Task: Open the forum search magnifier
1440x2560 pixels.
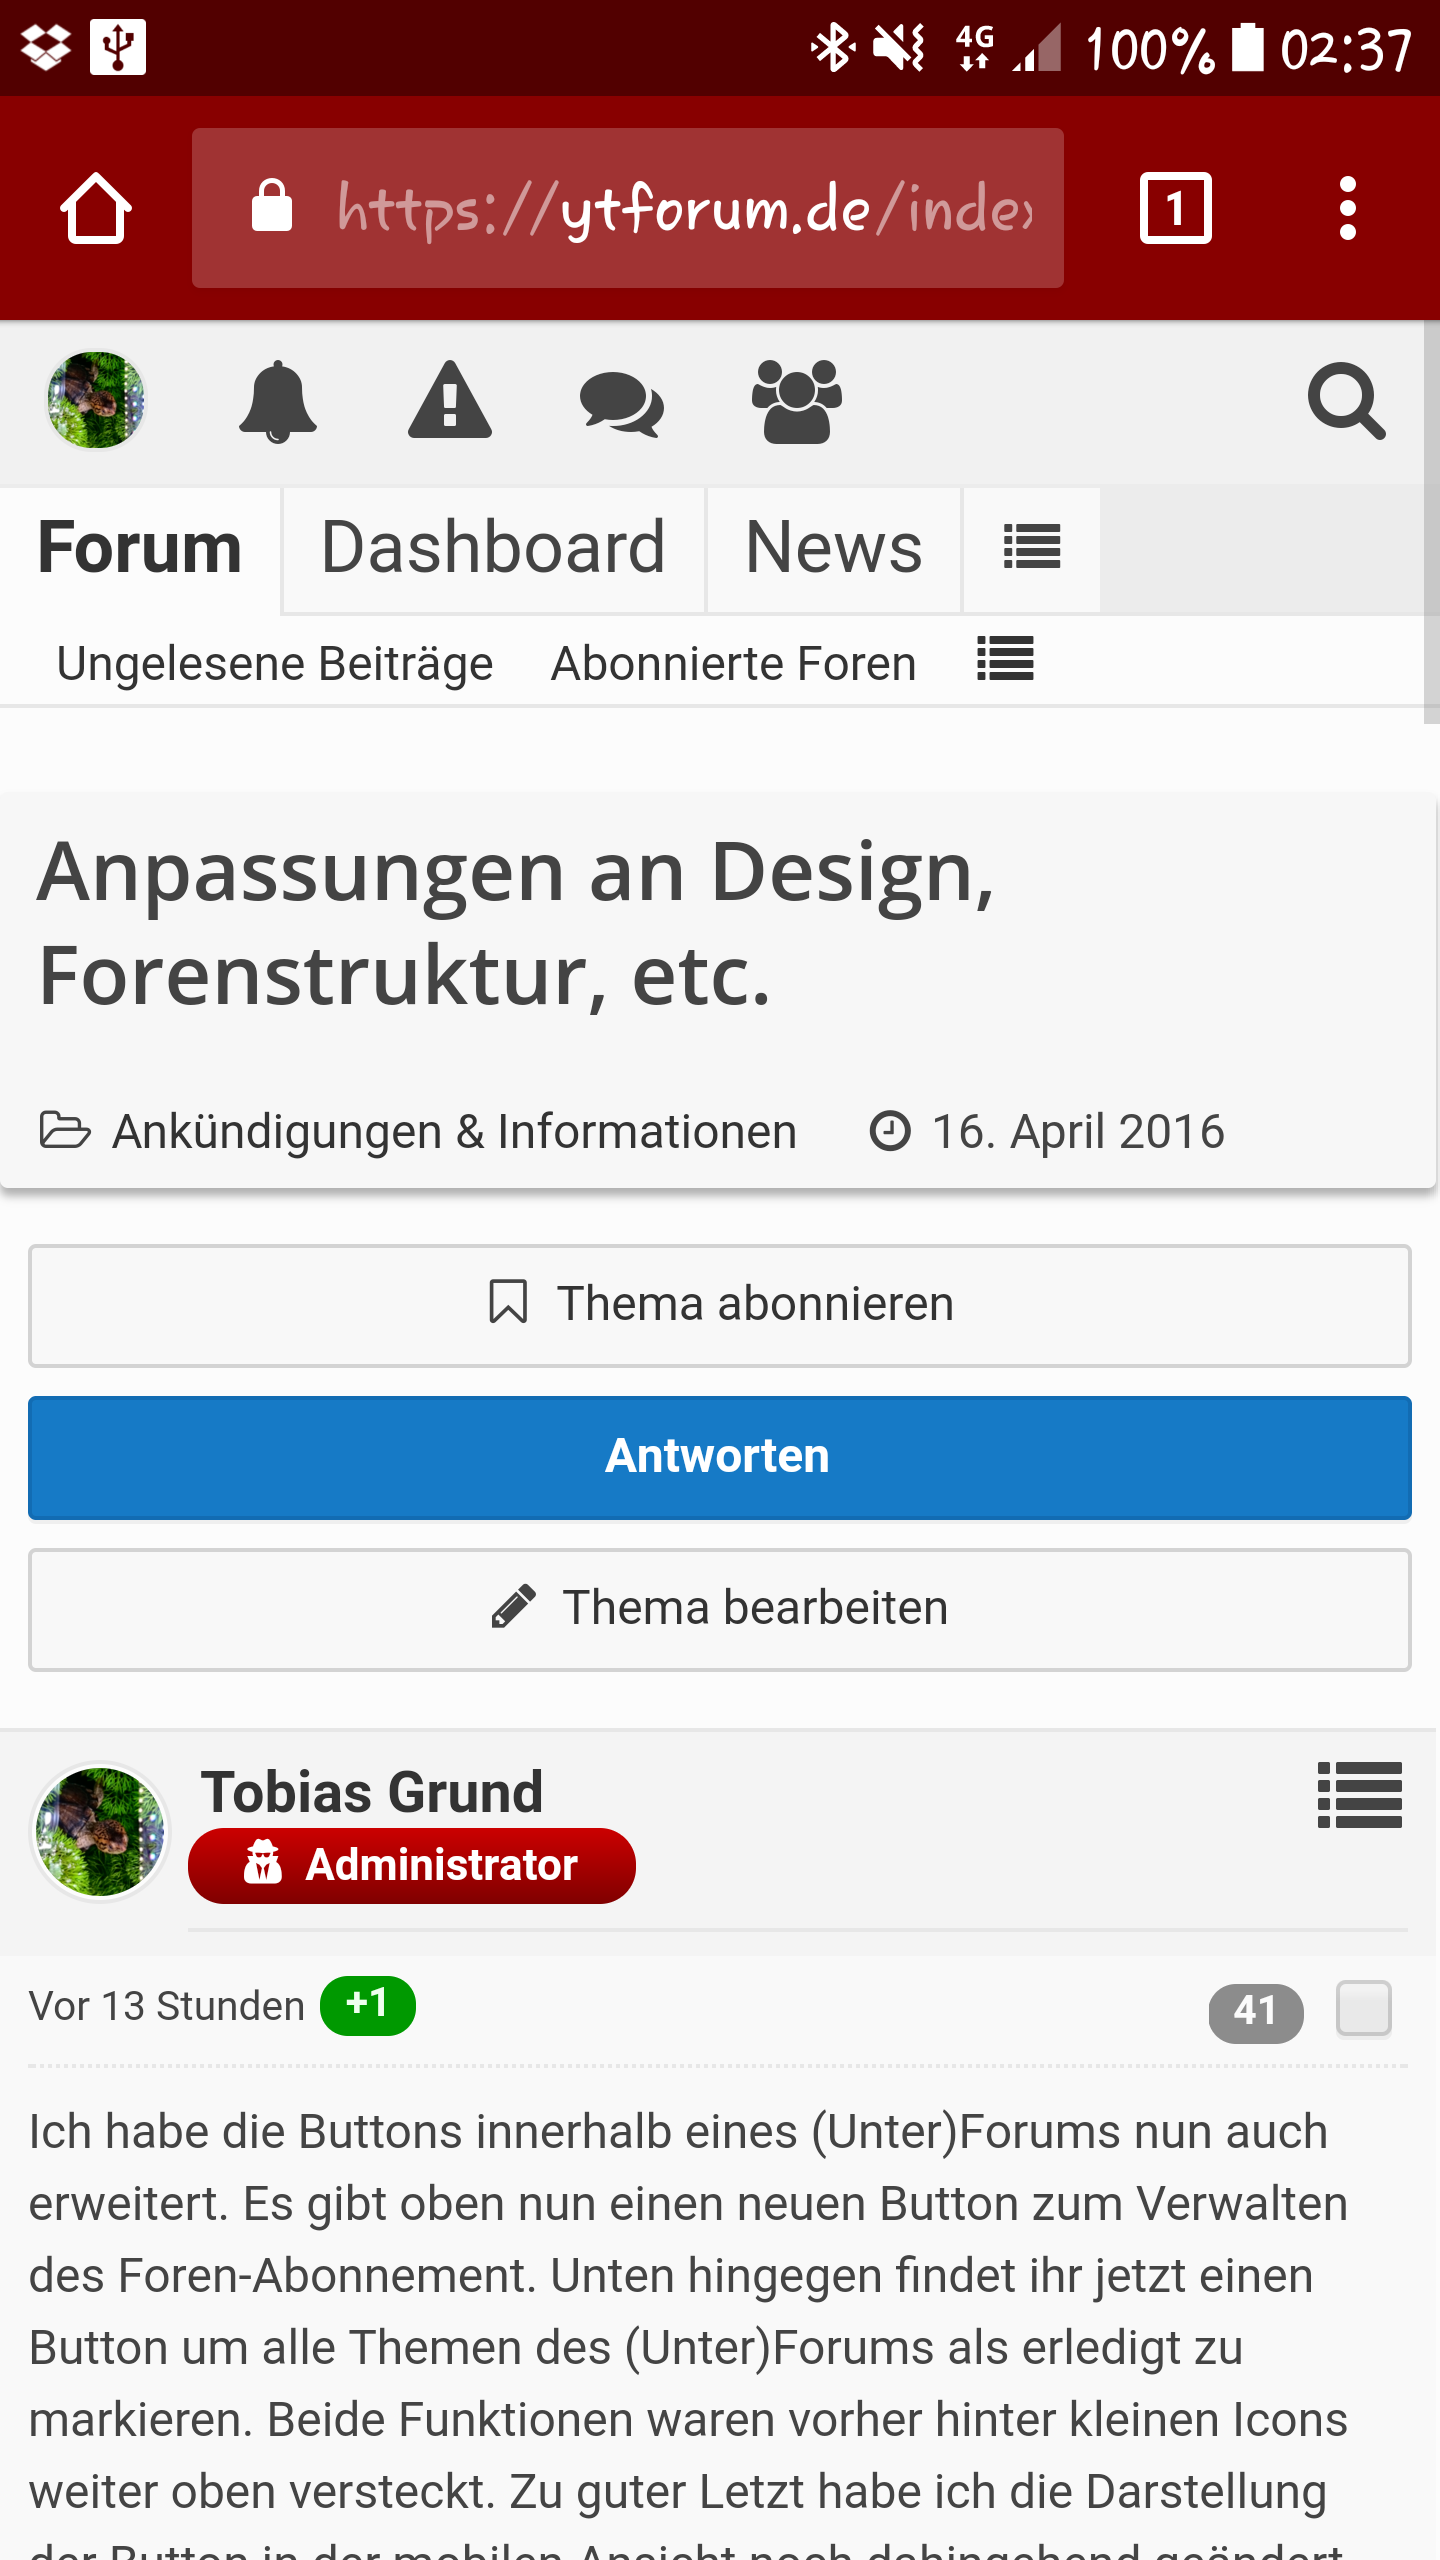Action: [1346, 401]
